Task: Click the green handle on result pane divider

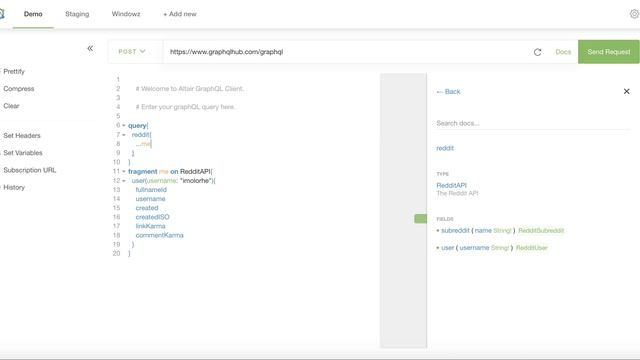Action: coord(420,219)
